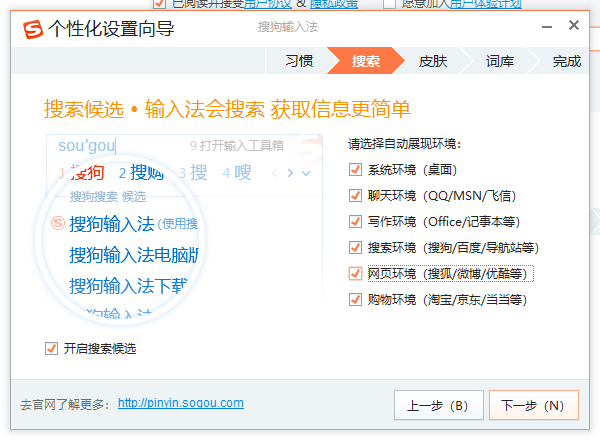Click 9 打开输入工具箱 hint text

[x=237, y=145]
